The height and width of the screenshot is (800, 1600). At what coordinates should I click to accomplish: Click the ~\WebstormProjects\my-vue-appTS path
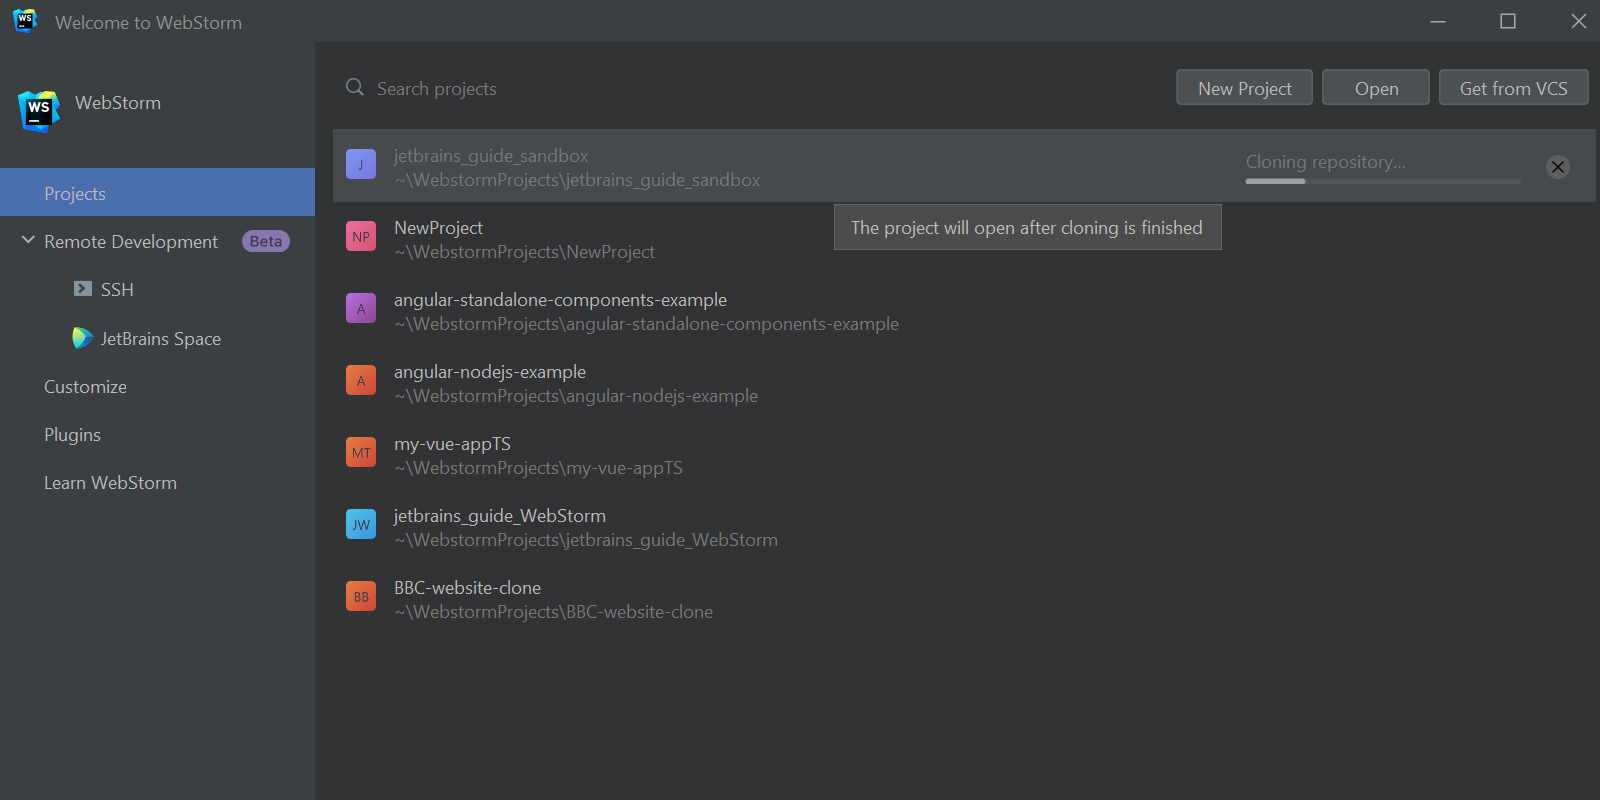(x=538, y=468)
